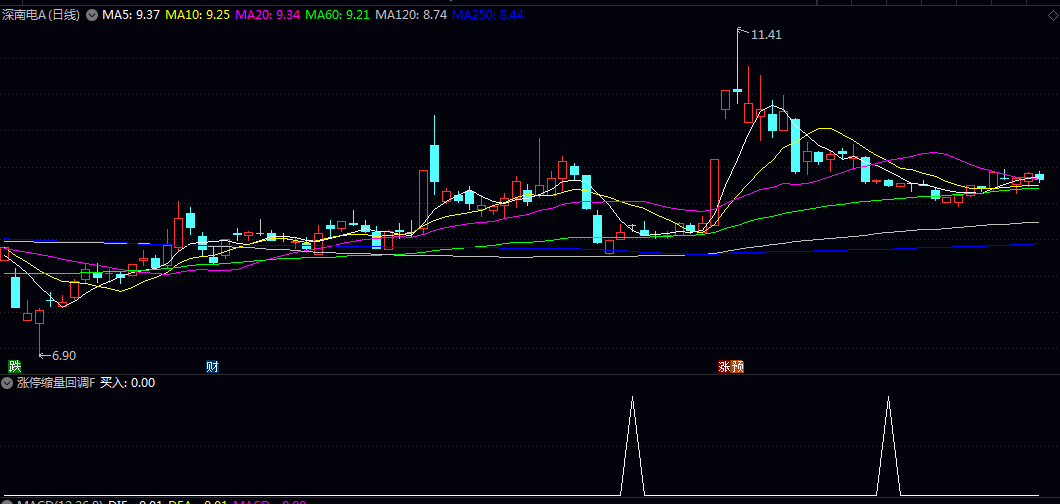Click the 11.41 highest price label
1060x504 pixels.
tap(767, 35)
